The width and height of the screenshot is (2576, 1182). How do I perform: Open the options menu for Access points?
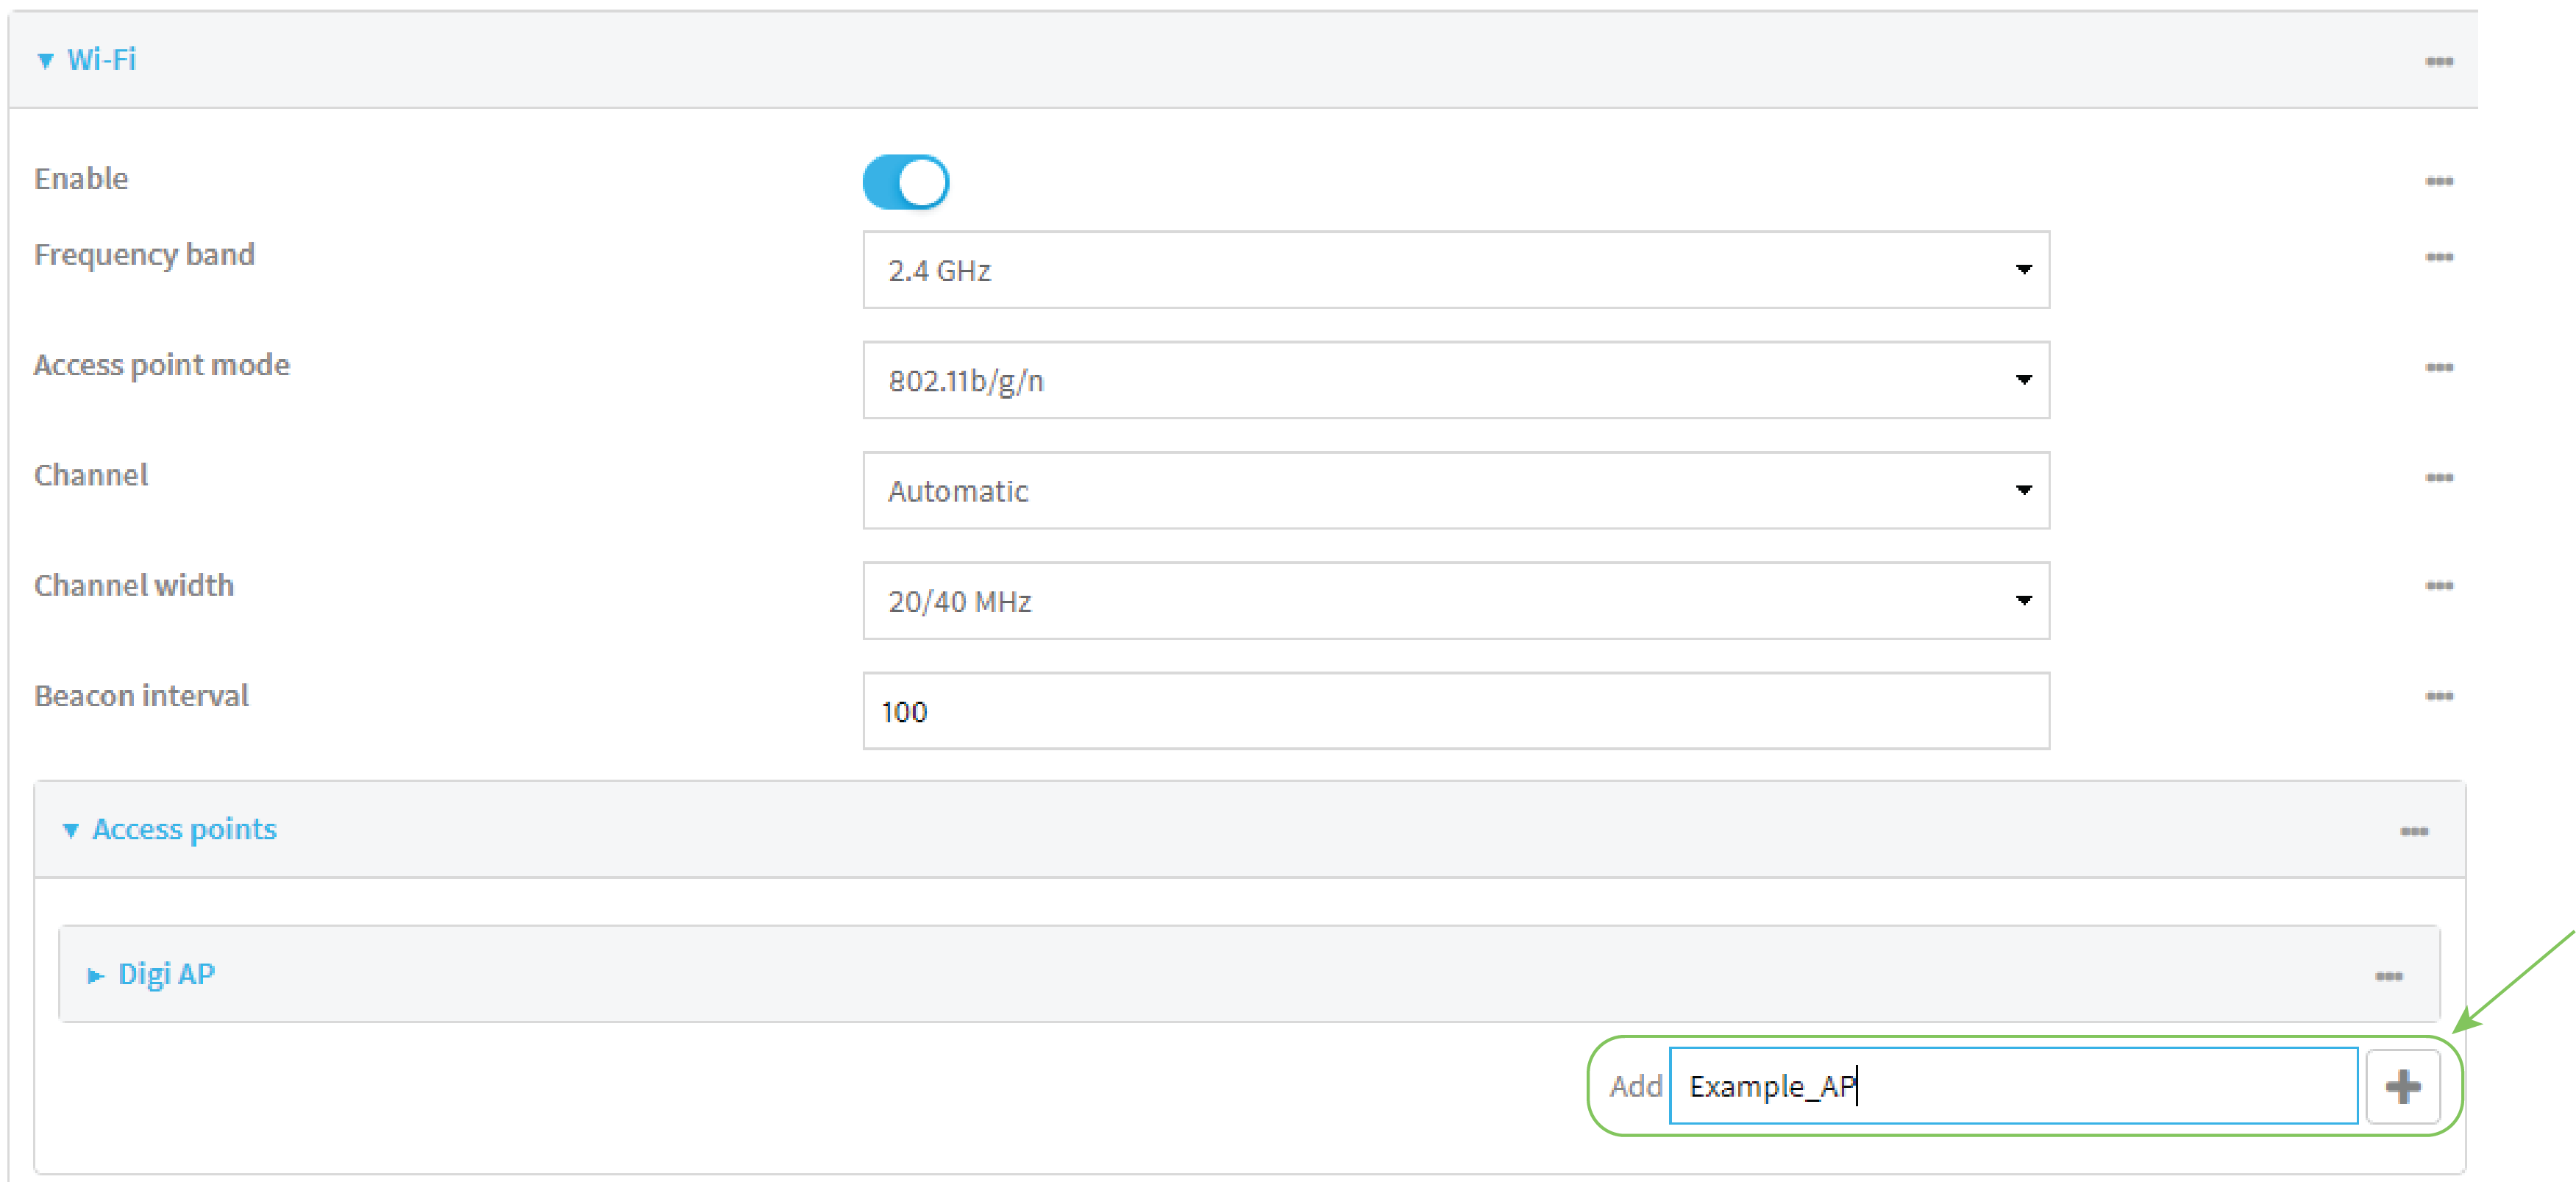(x=2417, y=830)
